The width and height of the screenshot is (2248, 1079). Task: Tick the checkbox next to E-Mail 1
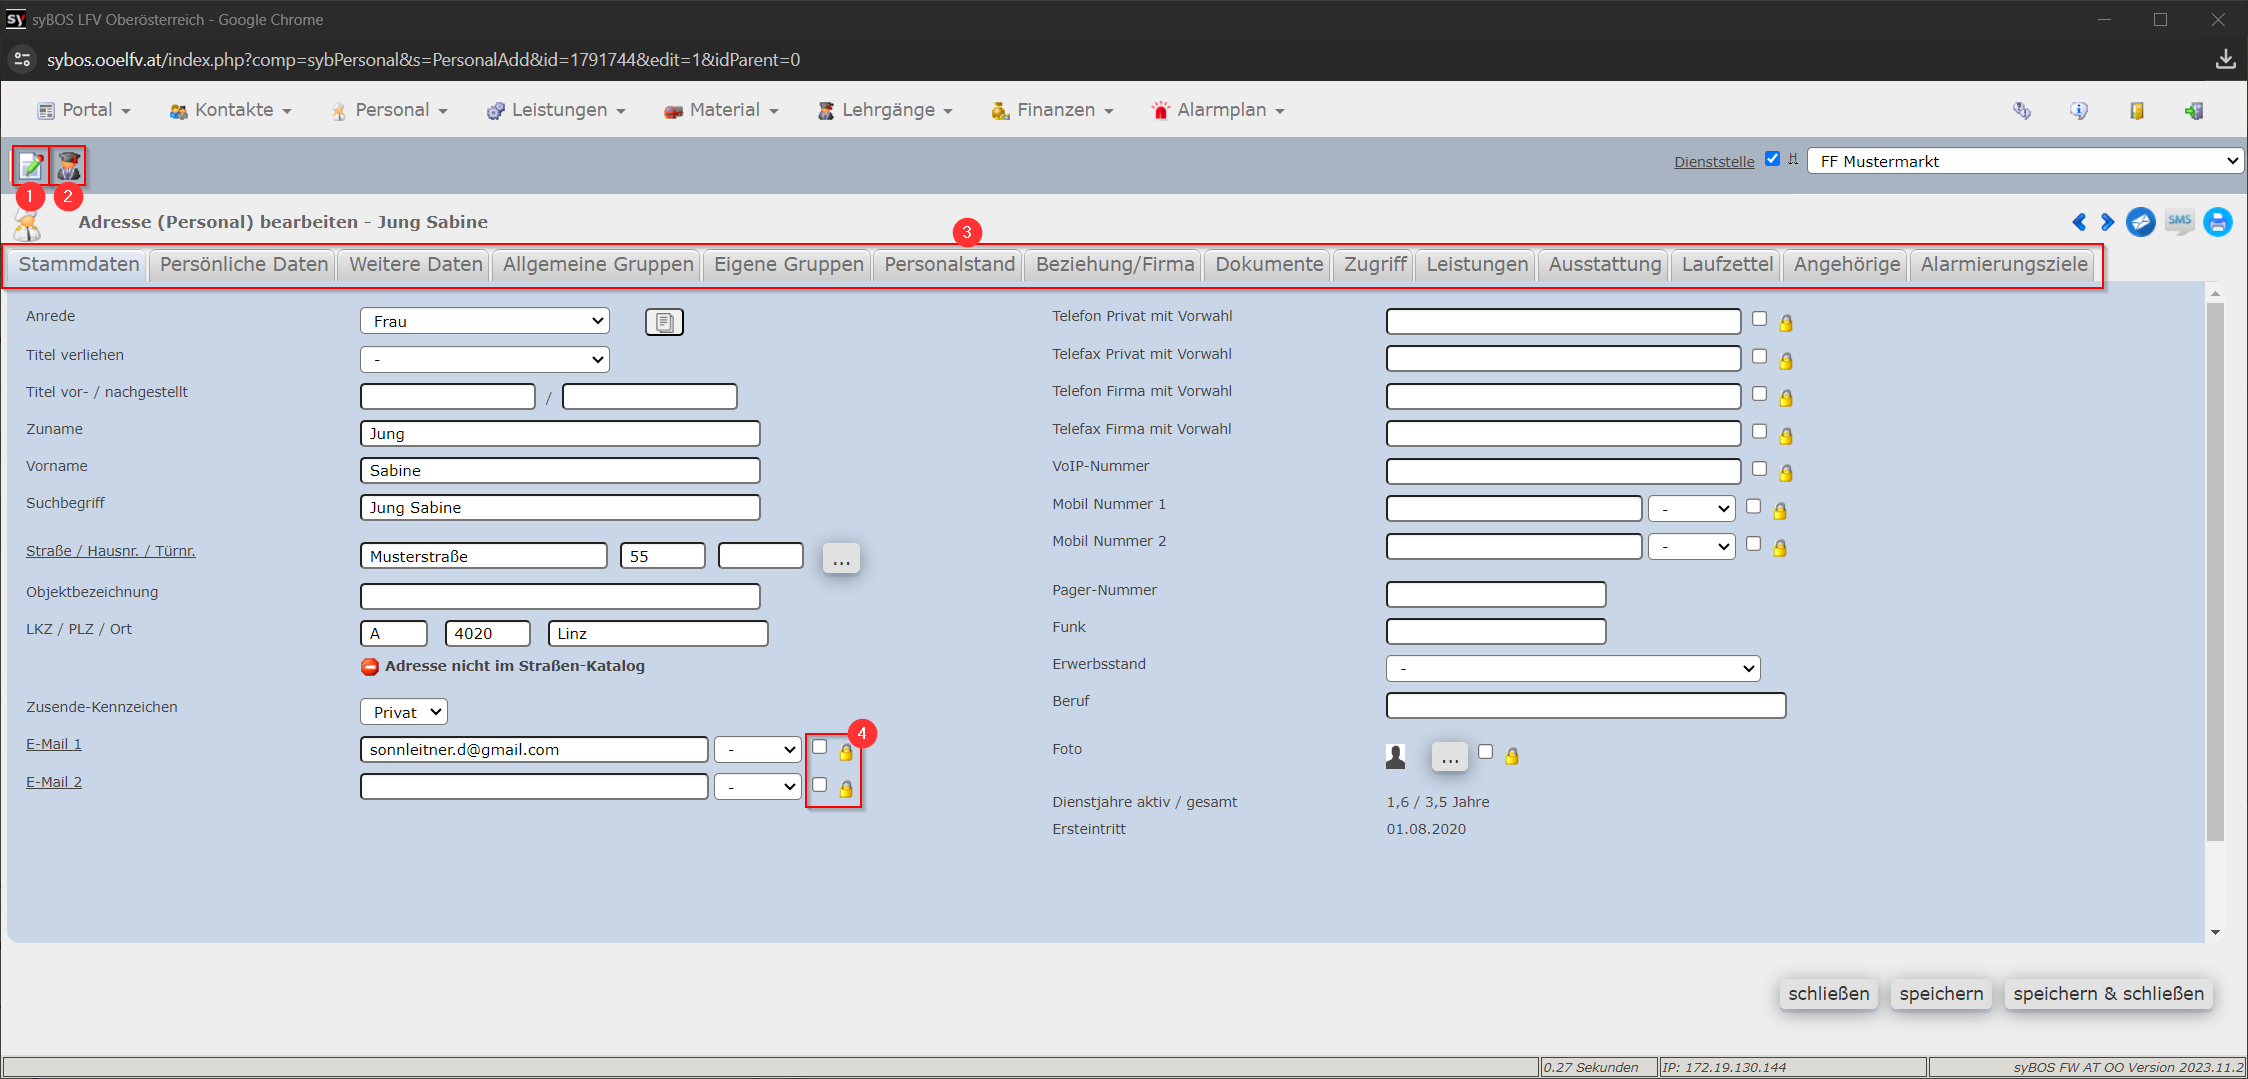[x=820, y=747]
